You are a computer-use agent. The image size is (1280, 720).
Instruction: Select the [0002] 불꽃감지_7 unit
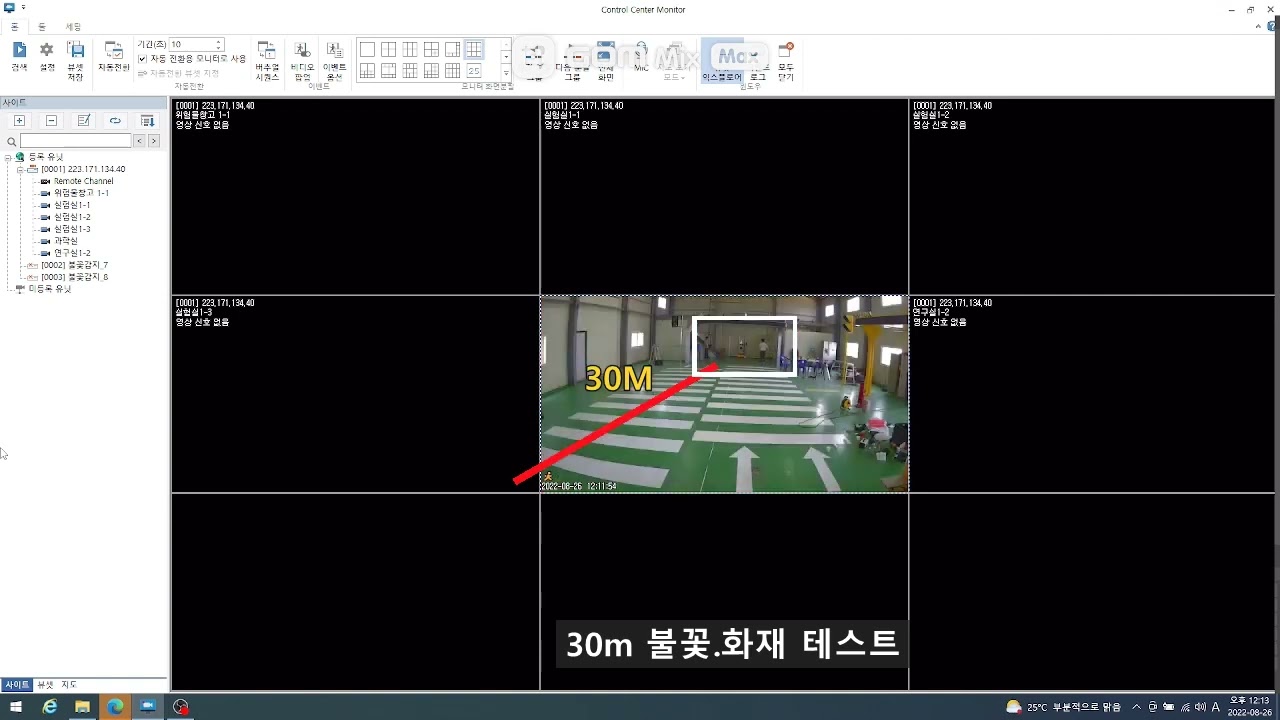[x=75, y=265]
